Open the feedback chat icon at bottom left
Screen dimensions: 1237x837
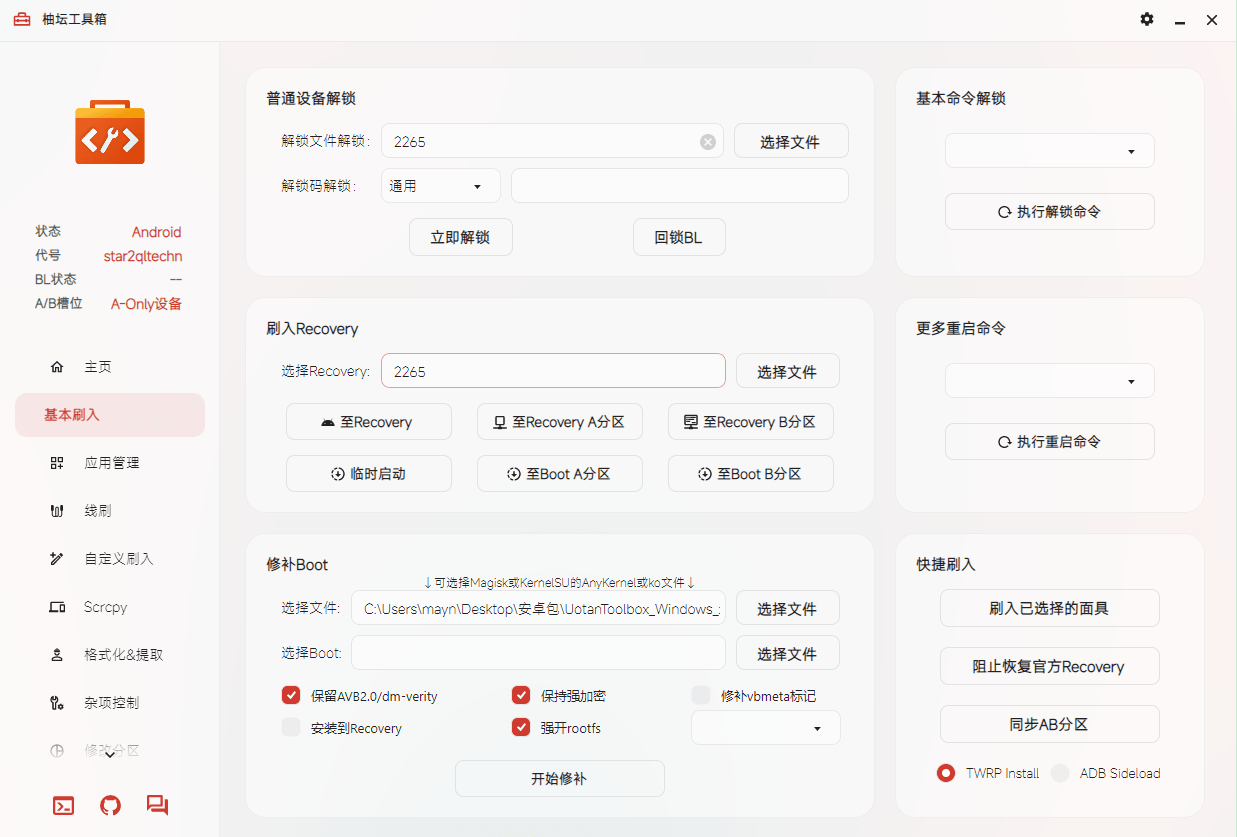(x=157, y=805)
